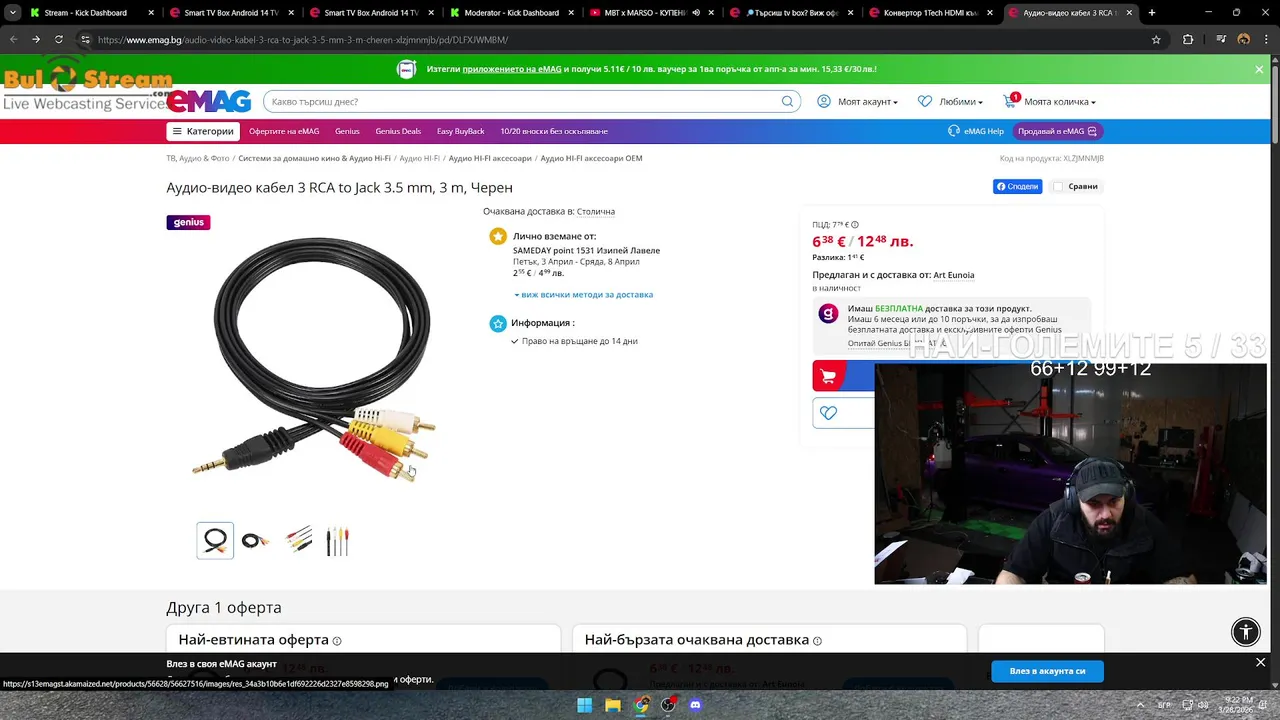Select third thumbnail showing RCA plugs
This screenshot has width=1280, height=720.
click(x=297, y=541)
